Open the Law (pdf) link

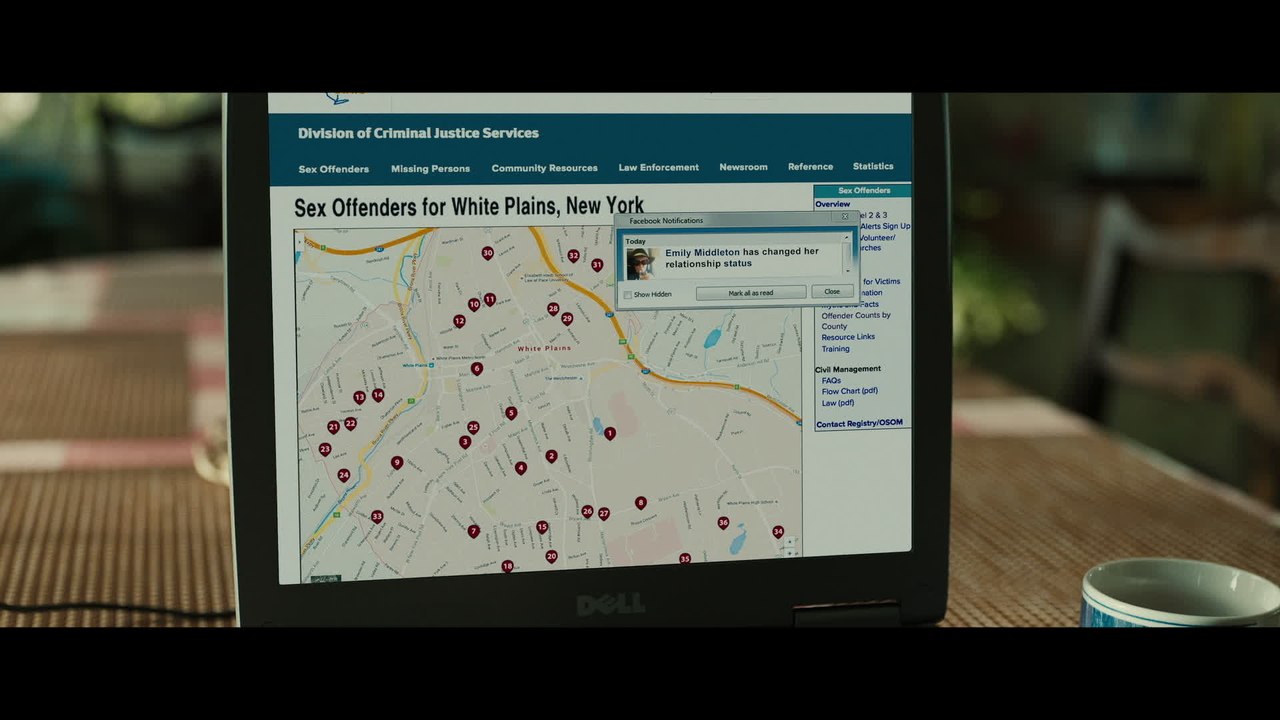838,403
